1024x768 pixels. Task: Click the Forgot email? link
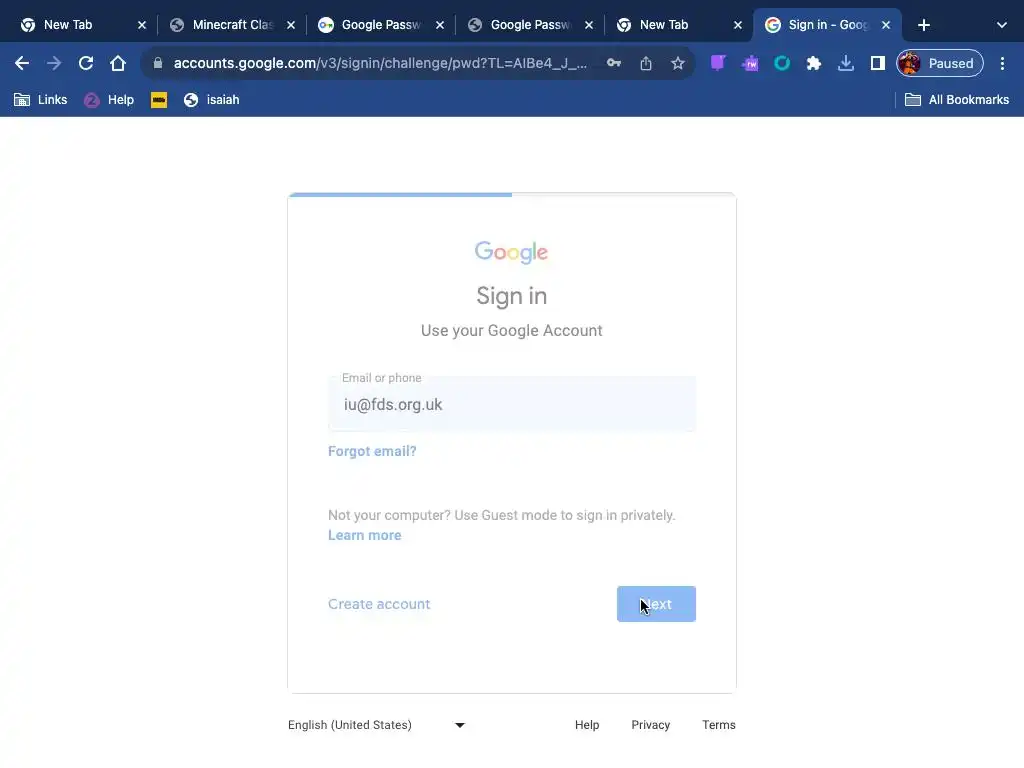372,451
